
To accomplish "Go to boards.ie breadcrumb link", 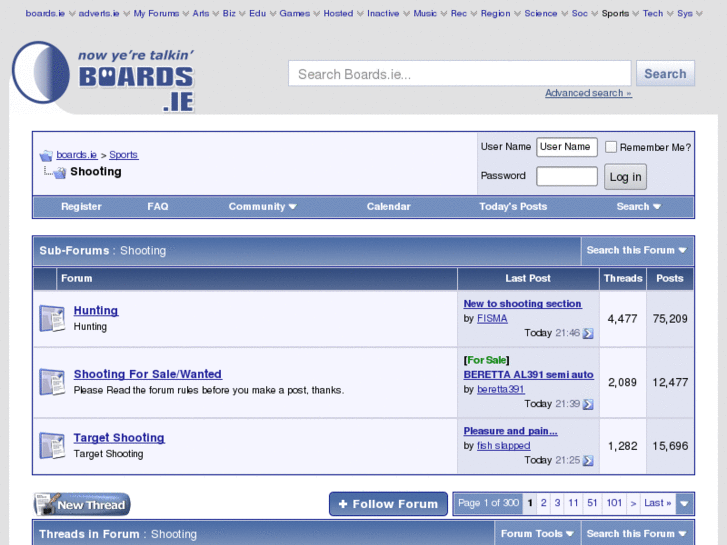I will [x=77, y=154].
